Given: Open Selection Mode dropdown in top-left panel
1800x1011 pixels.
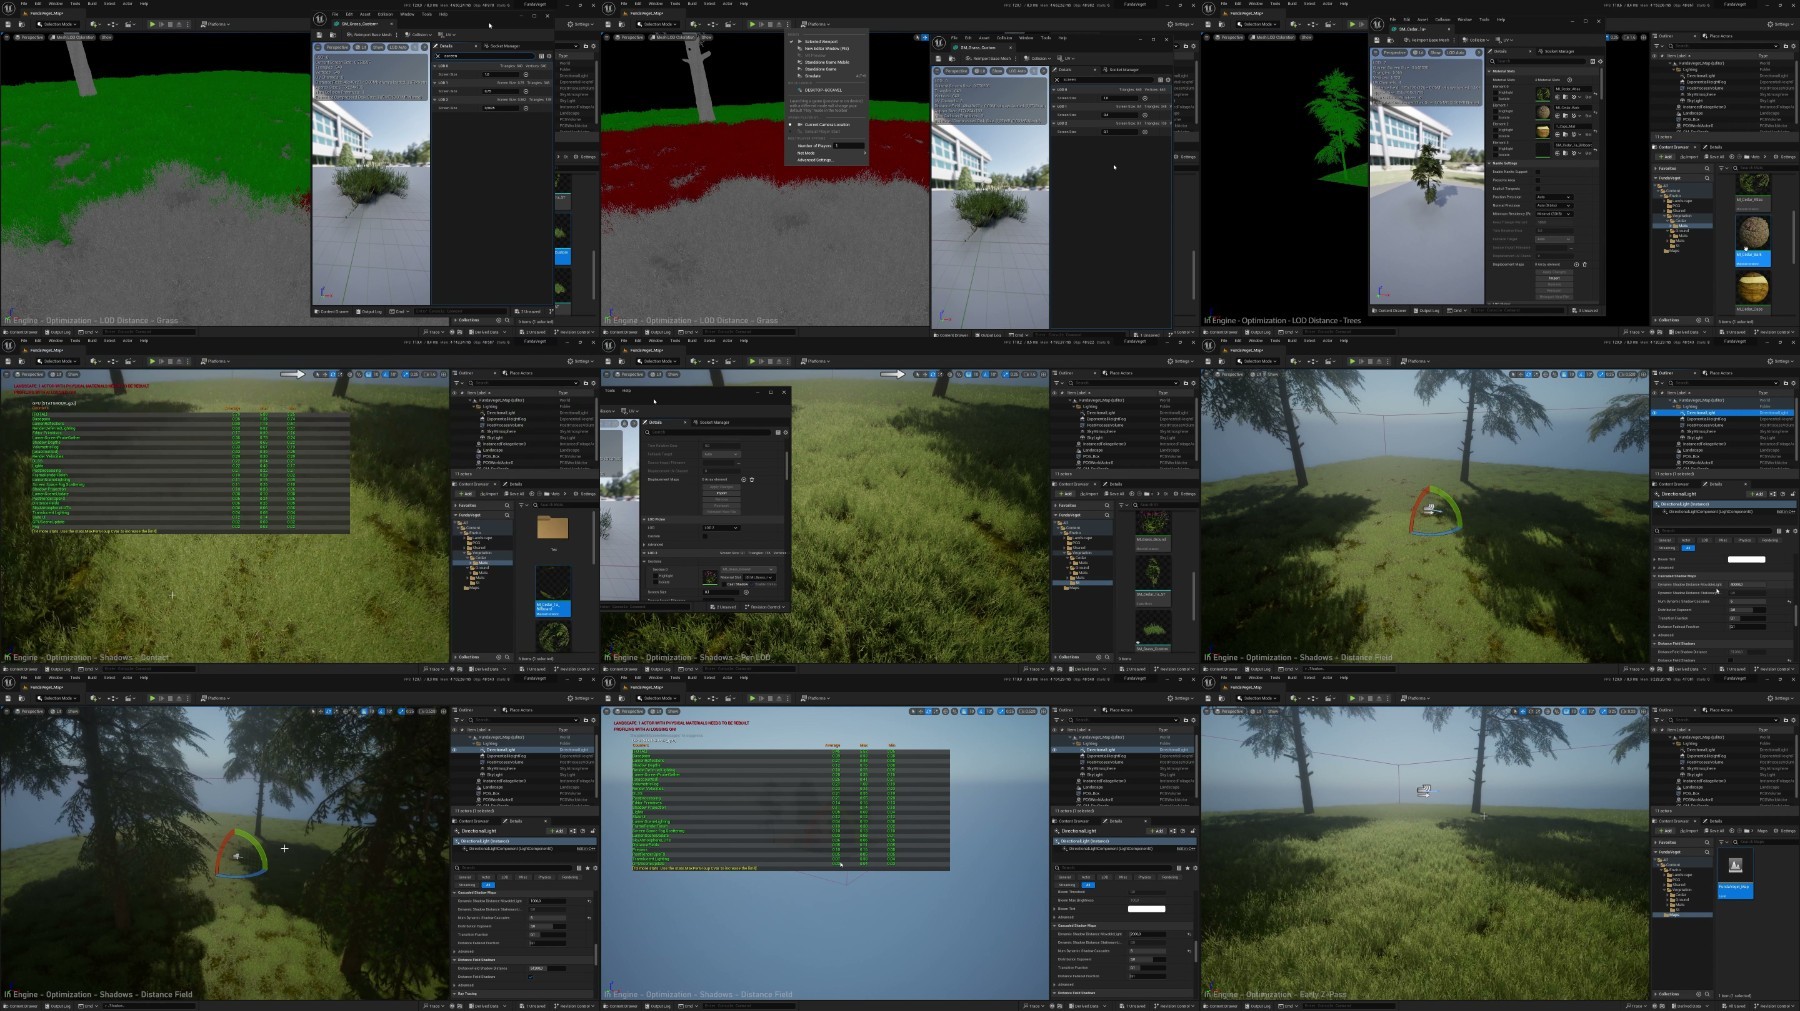Looking at the screenshot, I should pos(57,24).
